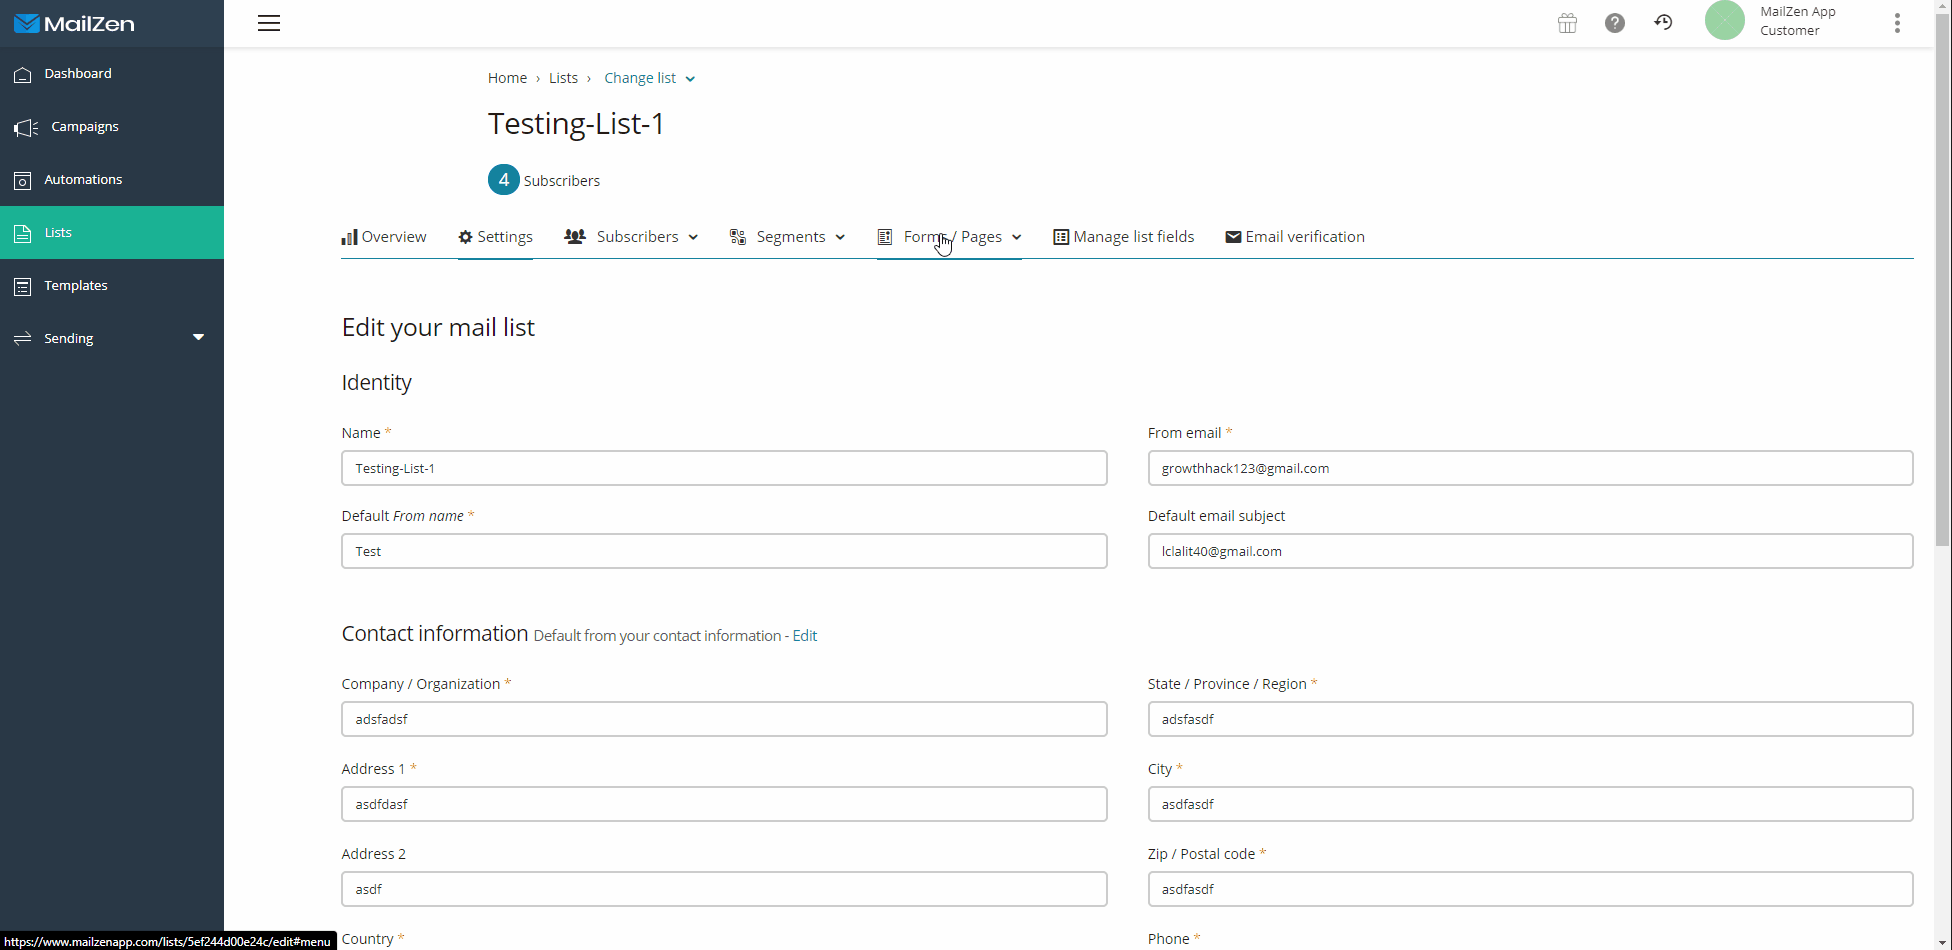The height and width of the screenshot is (950, 1952).
Task: Click the gift icon in the top bar
Action: tap(1567, 23)
